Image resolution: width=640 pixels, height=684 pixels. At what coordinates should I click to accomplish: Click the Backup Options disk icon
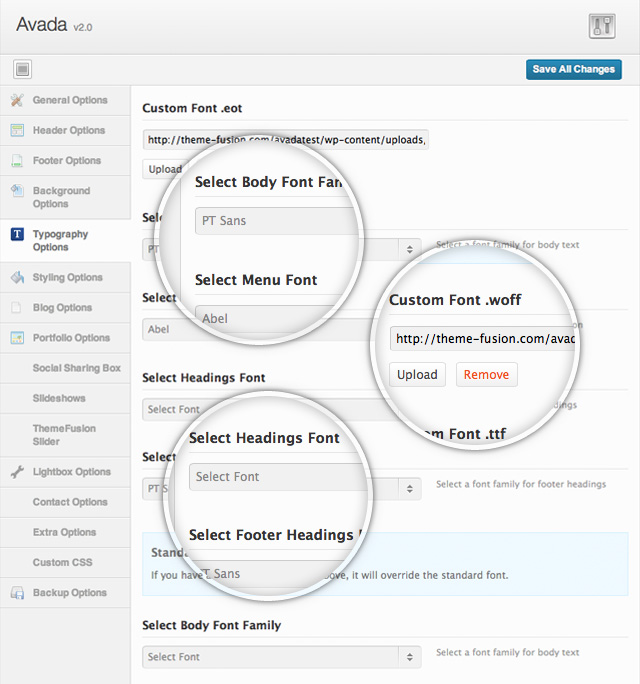point(17,593)
